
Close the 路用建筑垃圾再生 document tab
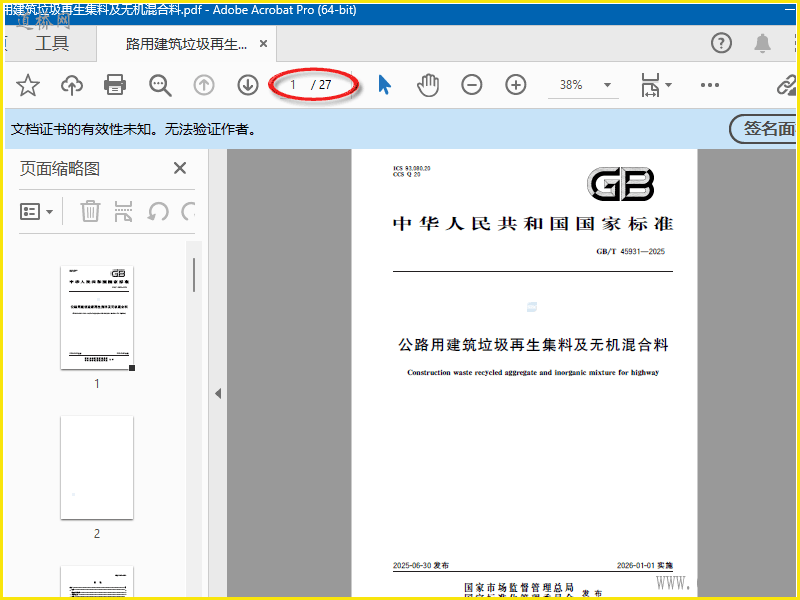pyautogui.click(x=263, y=44)
